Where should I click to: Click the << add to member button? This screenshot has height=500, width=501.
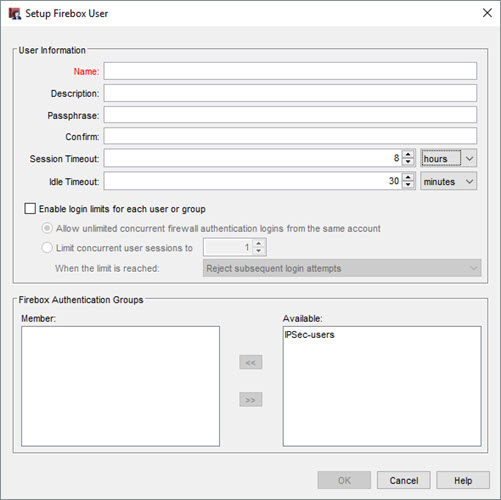tap(251, 362)
